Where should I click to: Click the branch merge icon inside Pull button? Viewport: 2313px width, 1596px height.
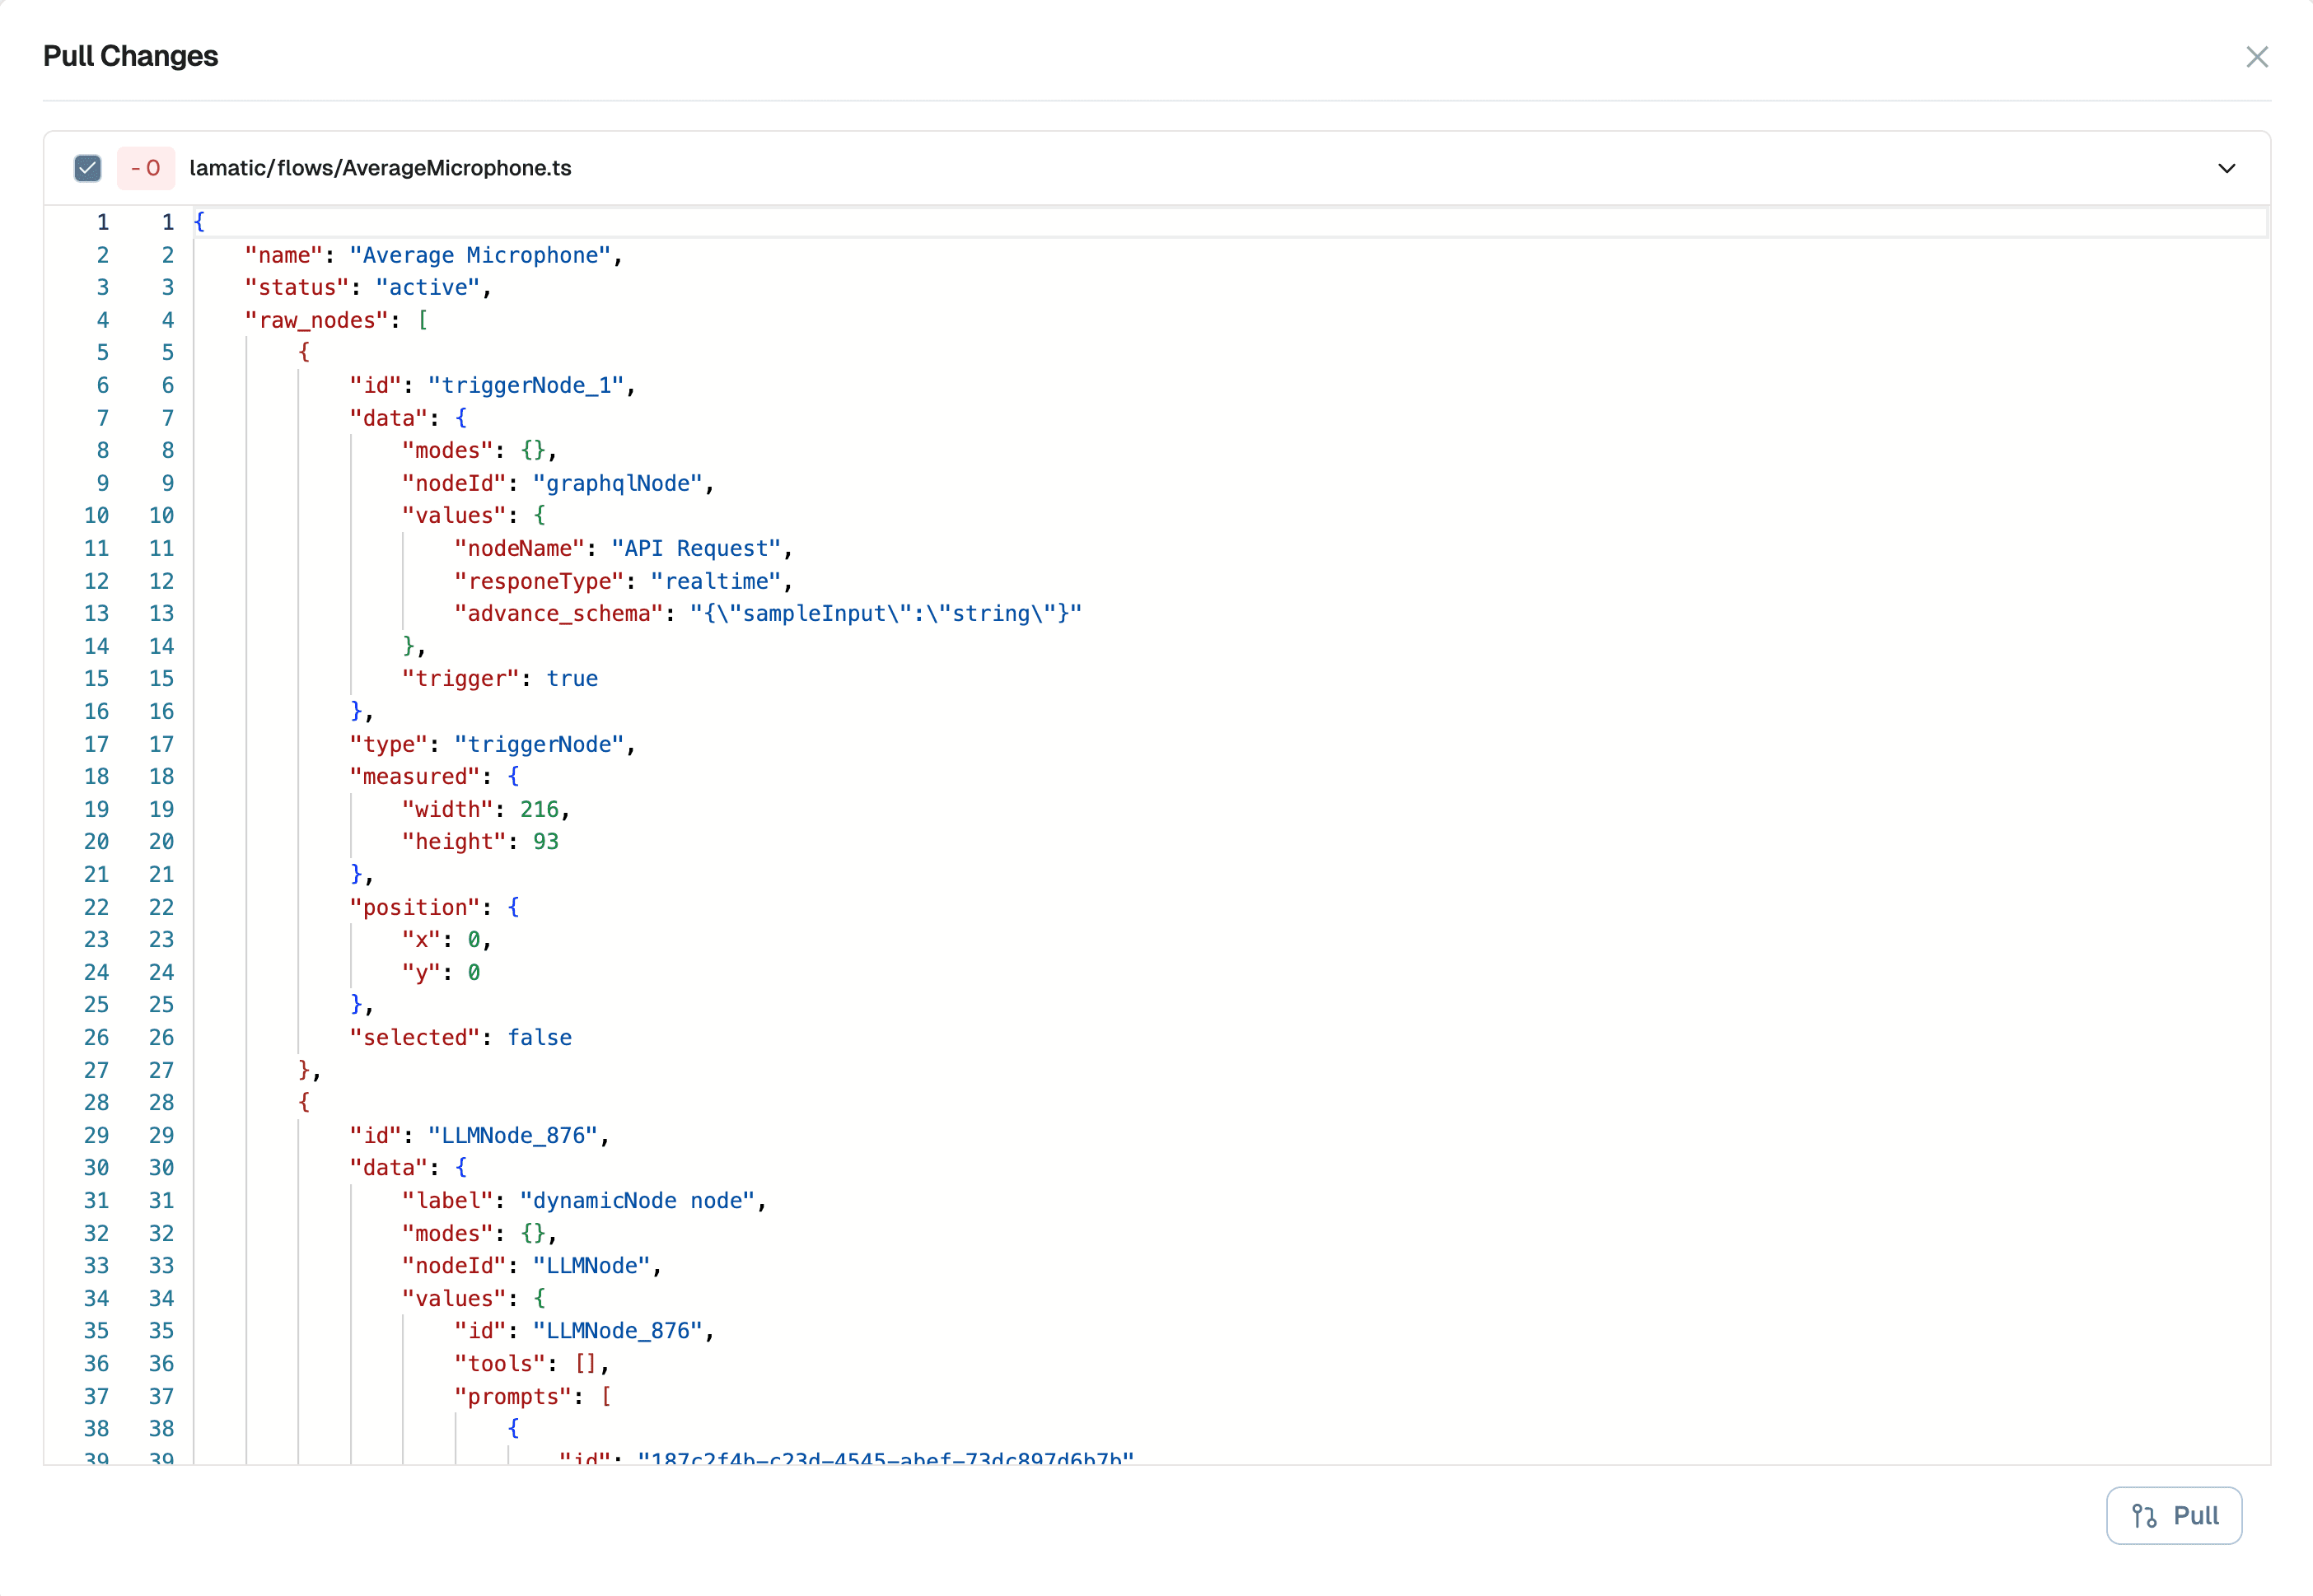[2144, 1515]
